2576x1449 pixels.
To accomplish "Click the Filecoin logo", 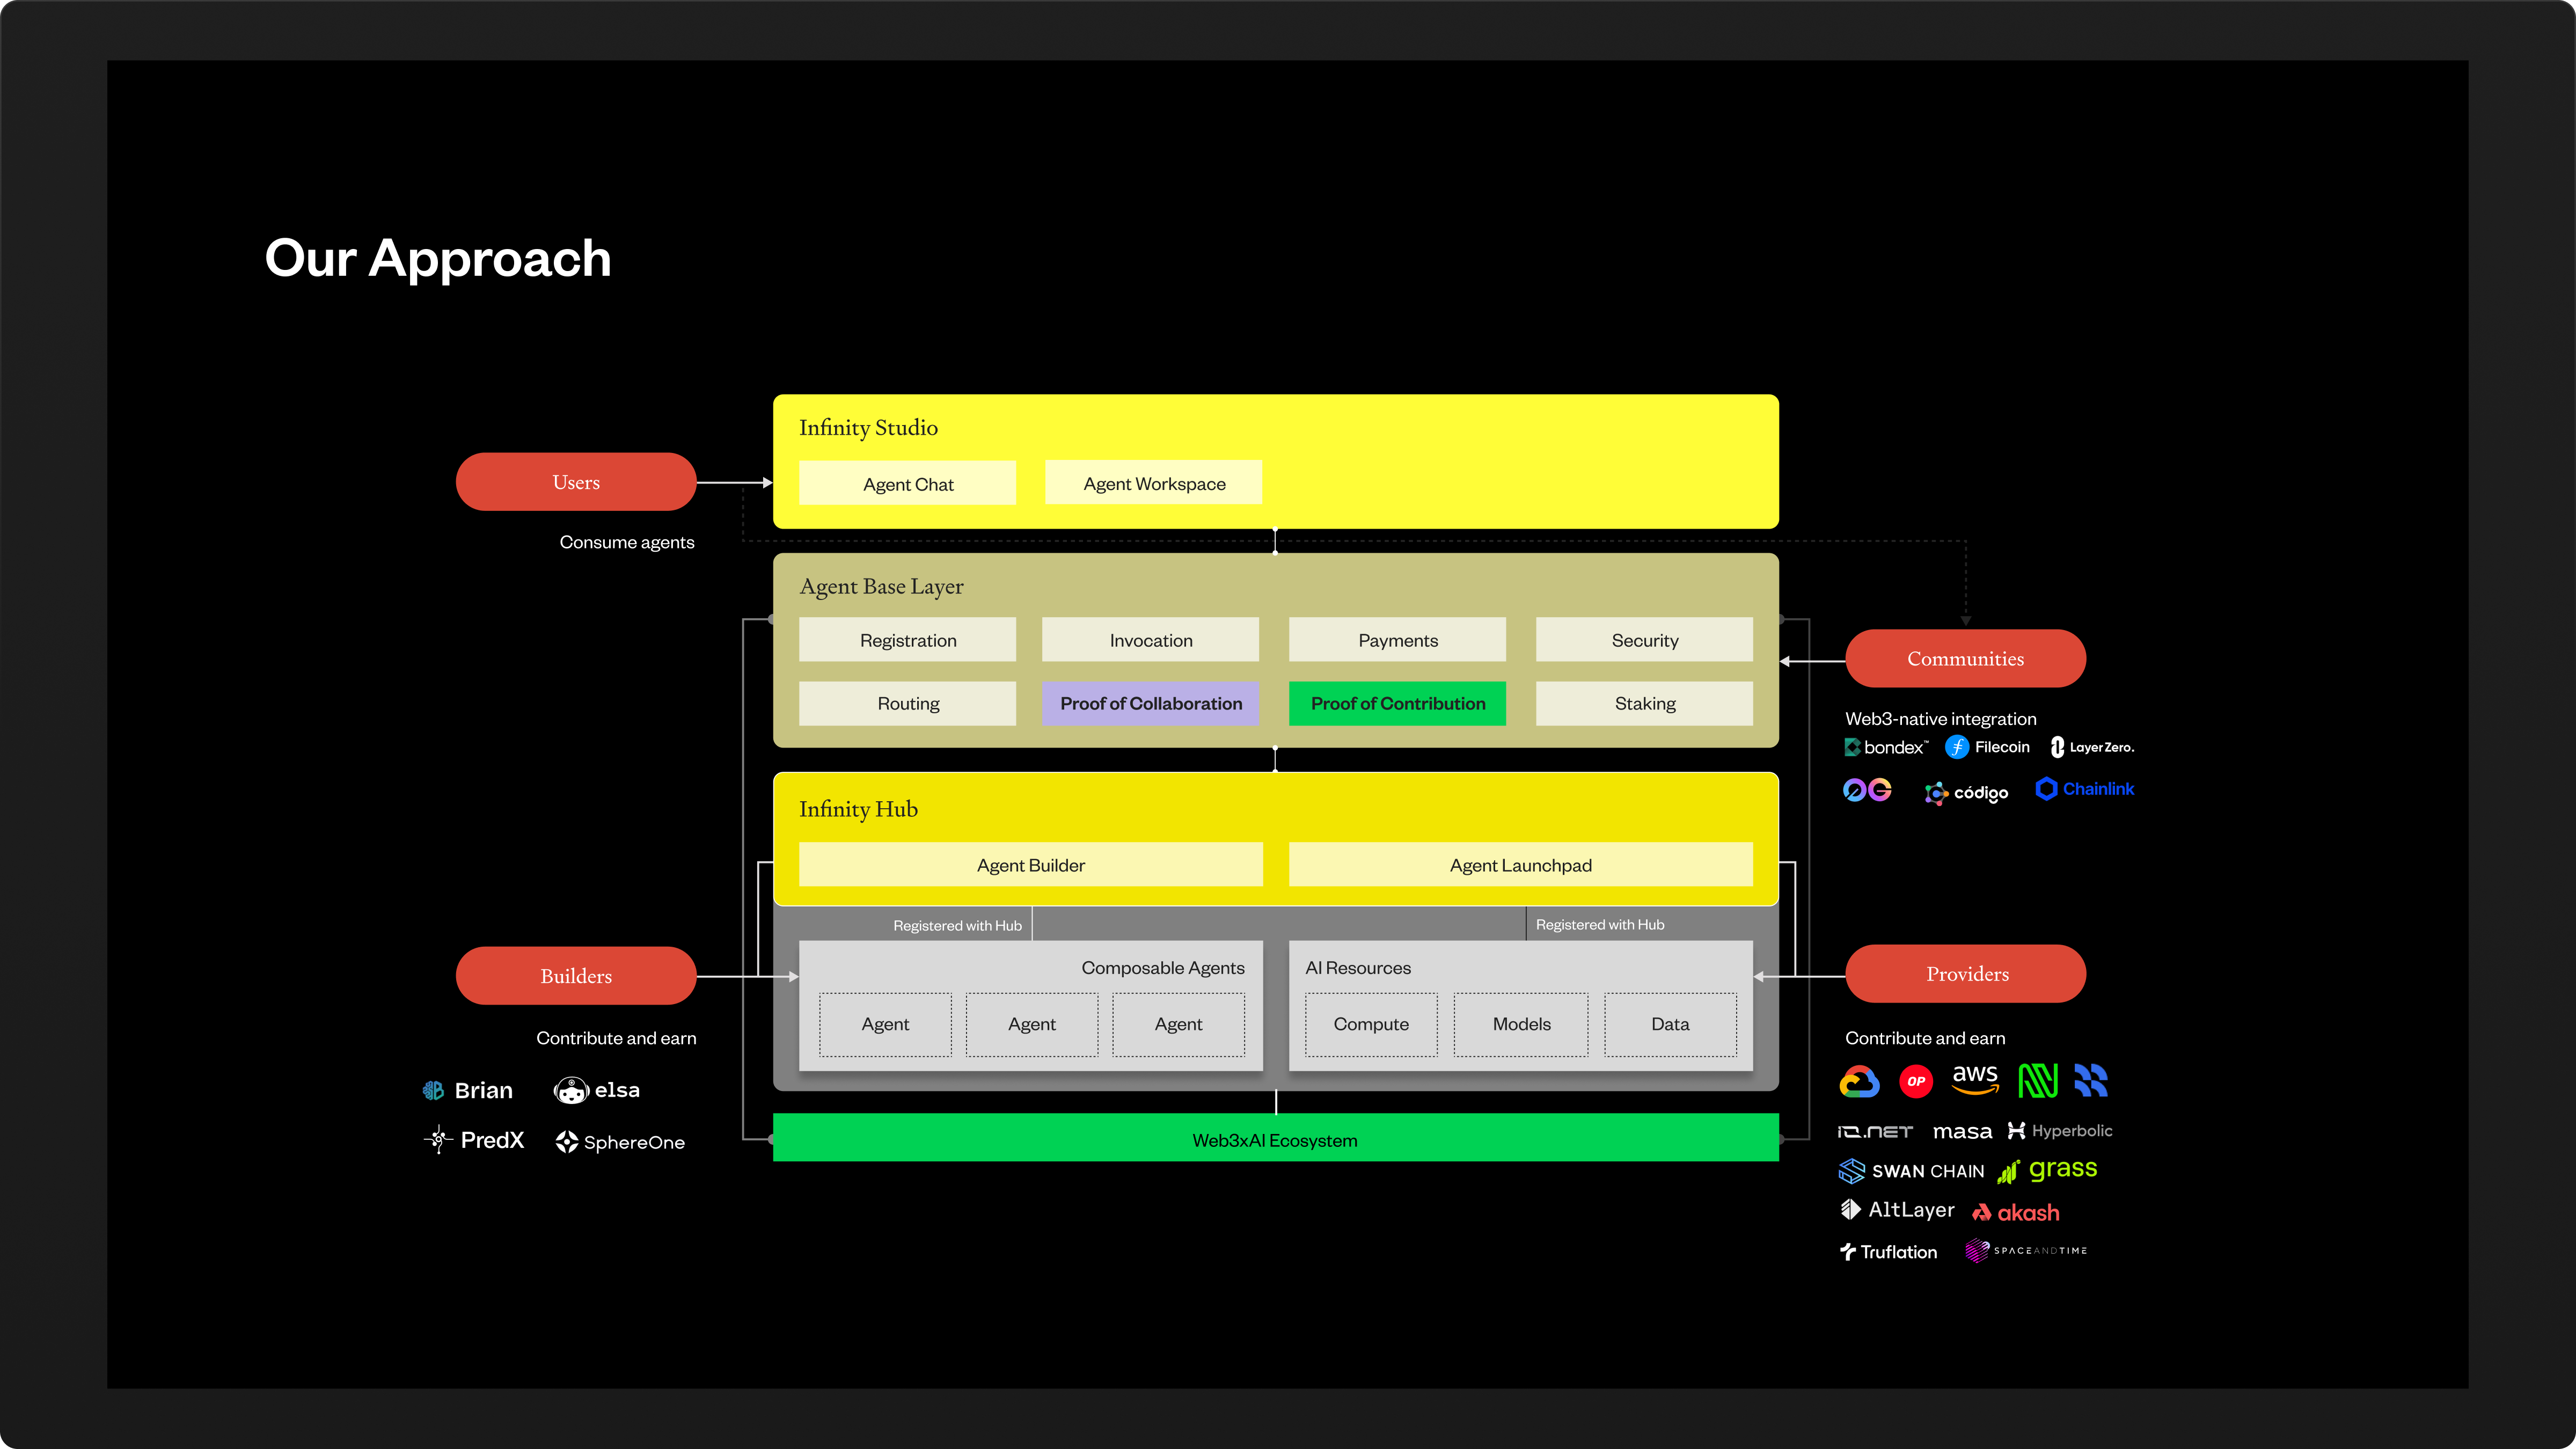I will pyautogui.click(x=1987, y=747).
